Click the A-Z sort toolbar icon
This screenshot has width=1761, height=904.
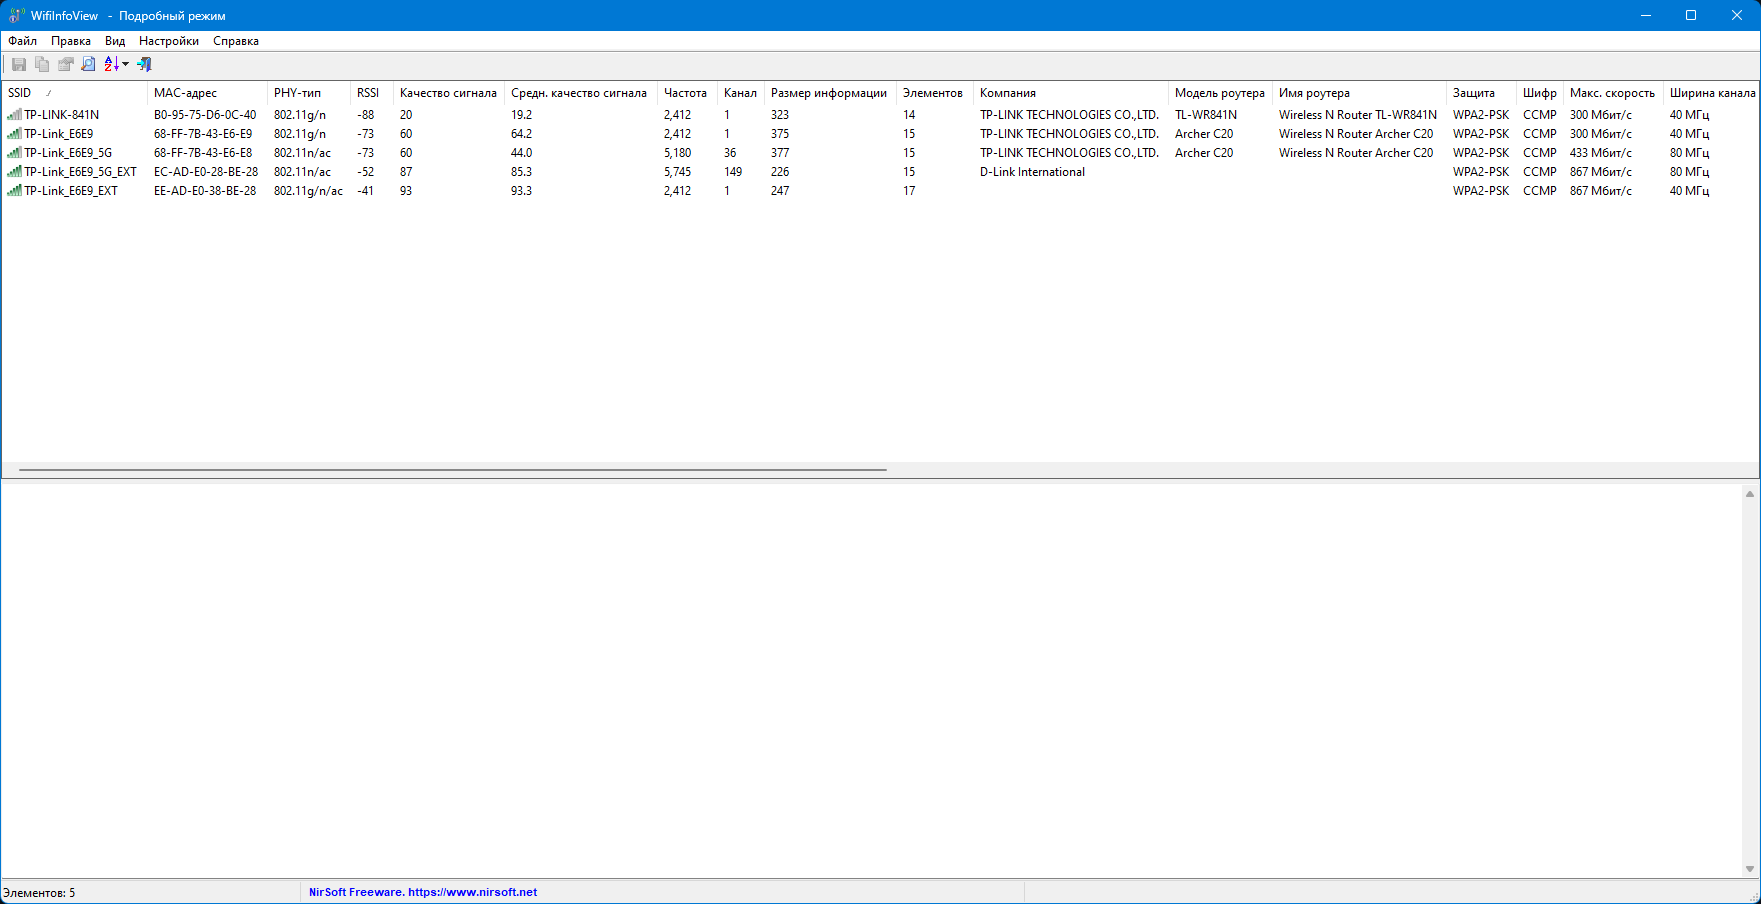click(x=111, y=64)
